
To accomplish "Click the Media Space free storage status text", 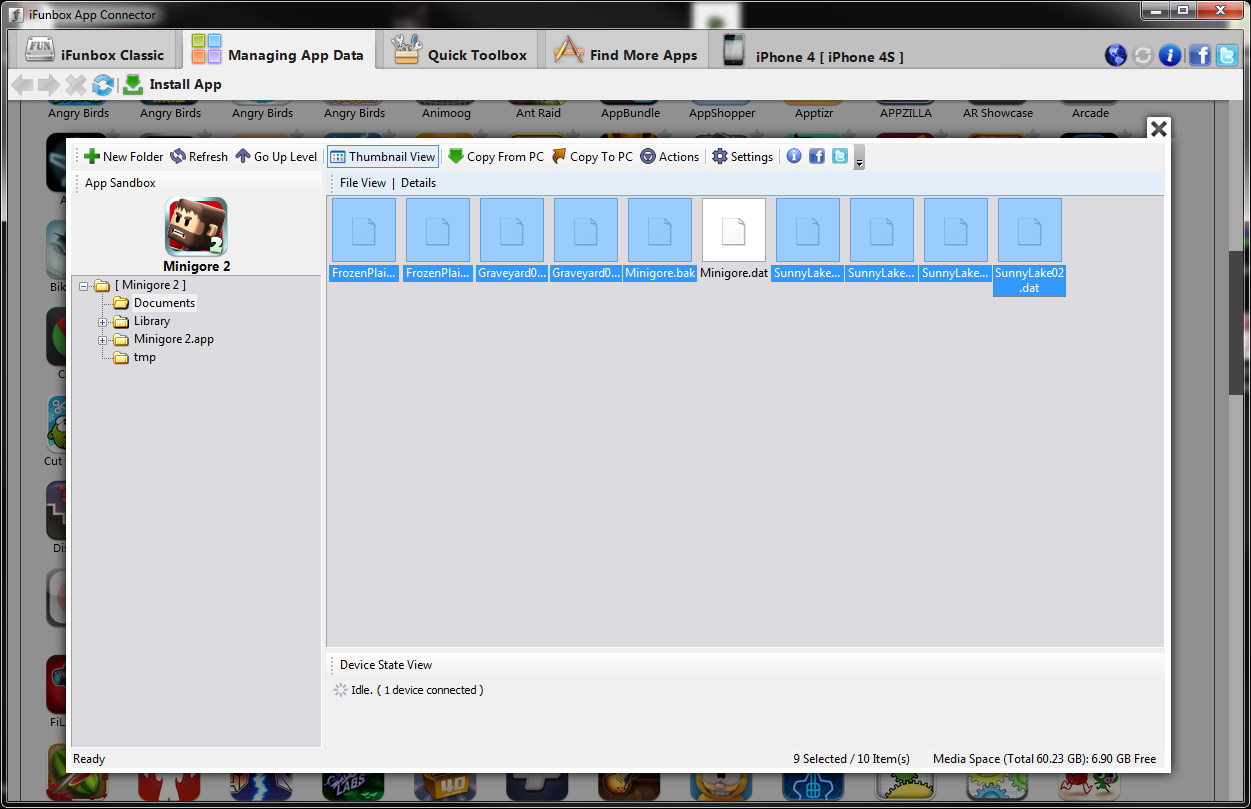I will pos(1044,759).
